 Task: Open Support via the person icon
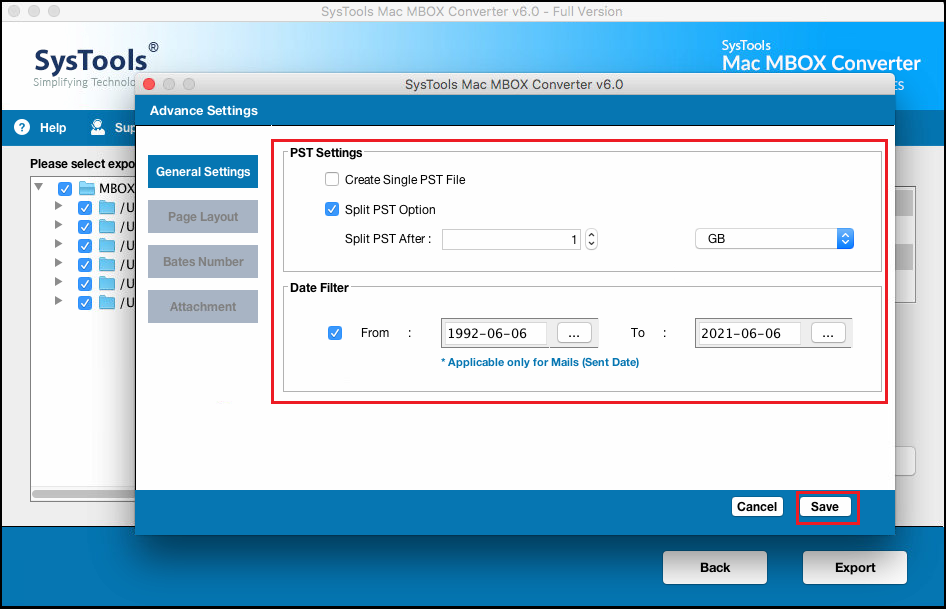tap(98, 127)
